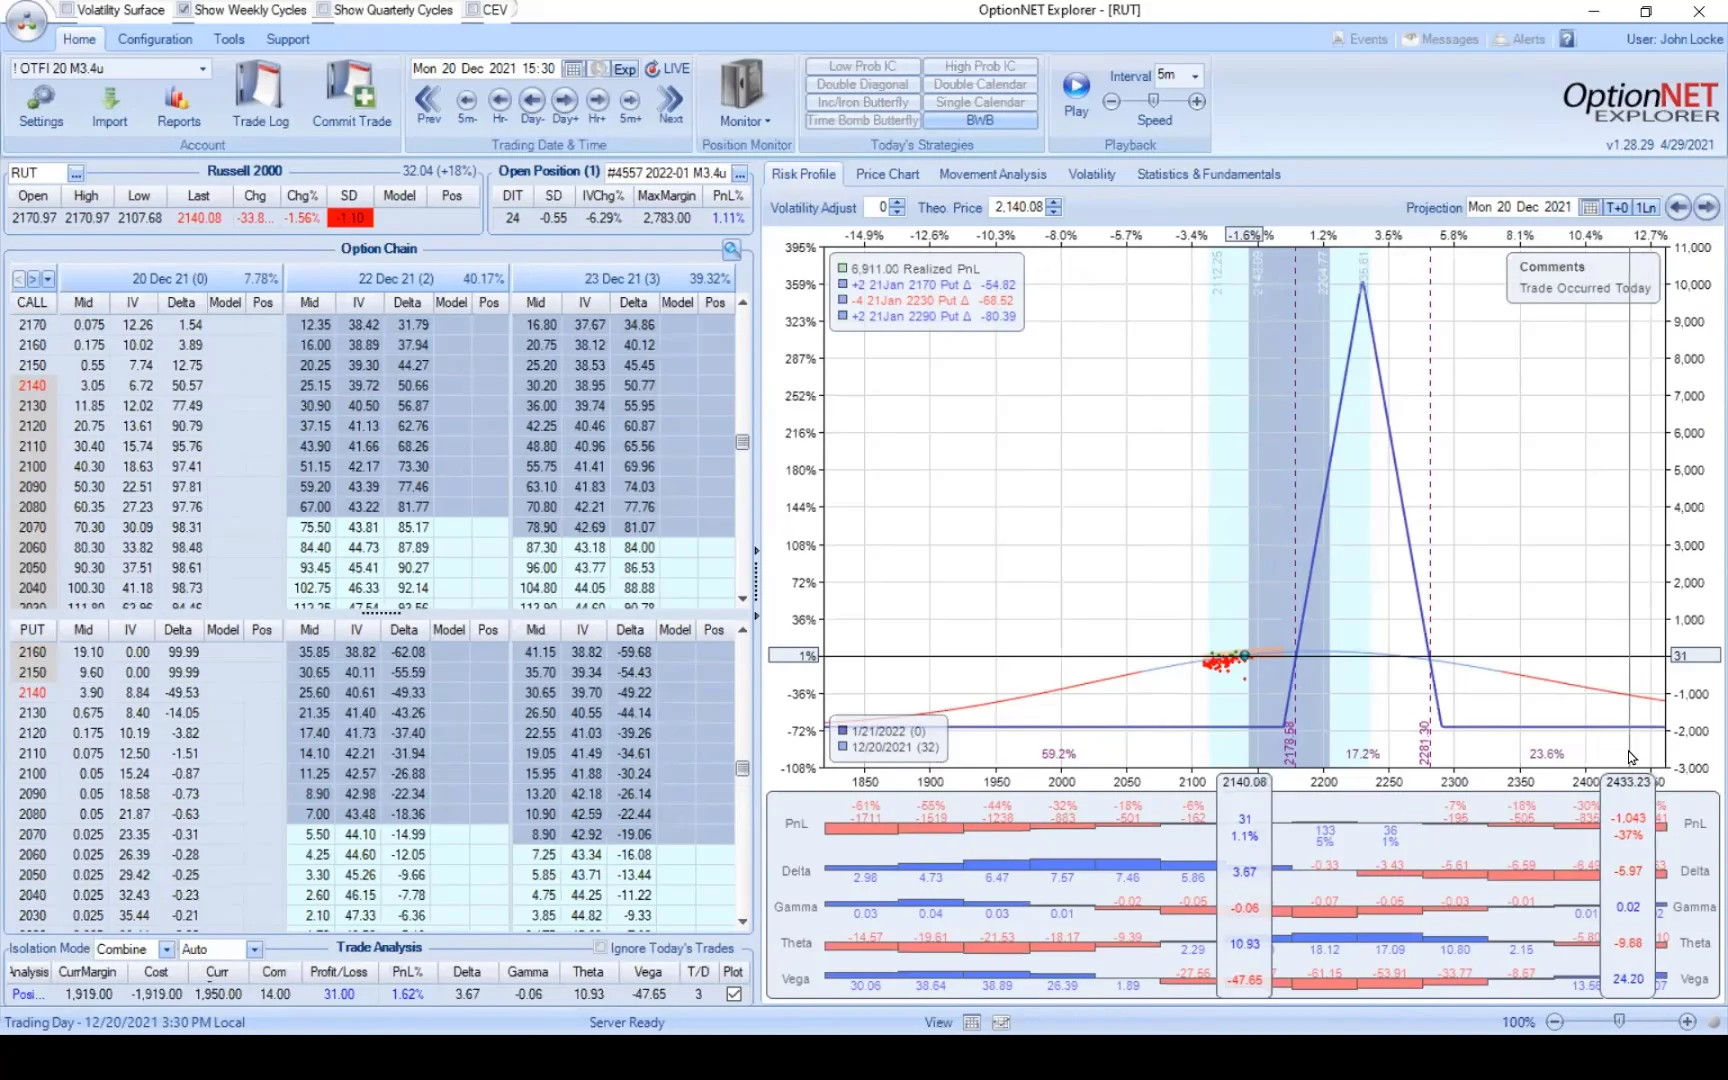Open the RUT symbol lookup button
This screenshot has height=1080, width=1728.
pyautogui.click(x=76, y=173)
